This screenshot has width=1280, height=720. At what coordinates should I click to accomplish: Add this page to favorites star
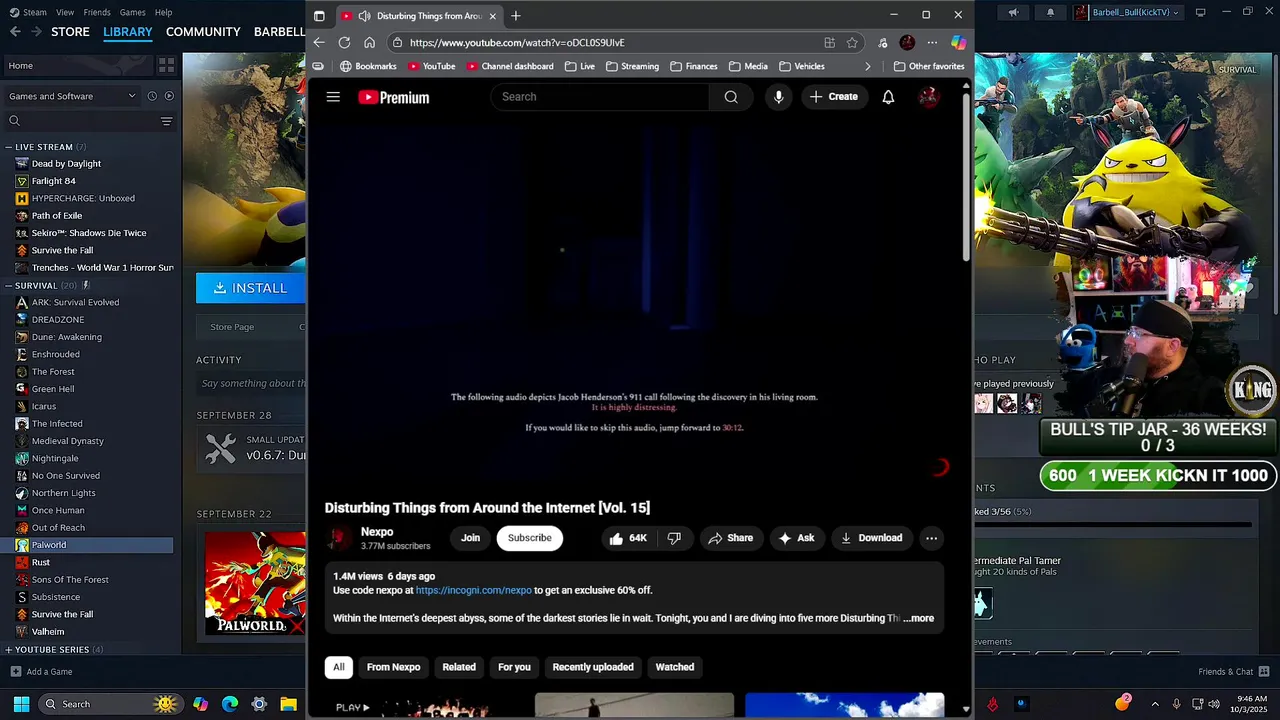[x=852, y=43]
